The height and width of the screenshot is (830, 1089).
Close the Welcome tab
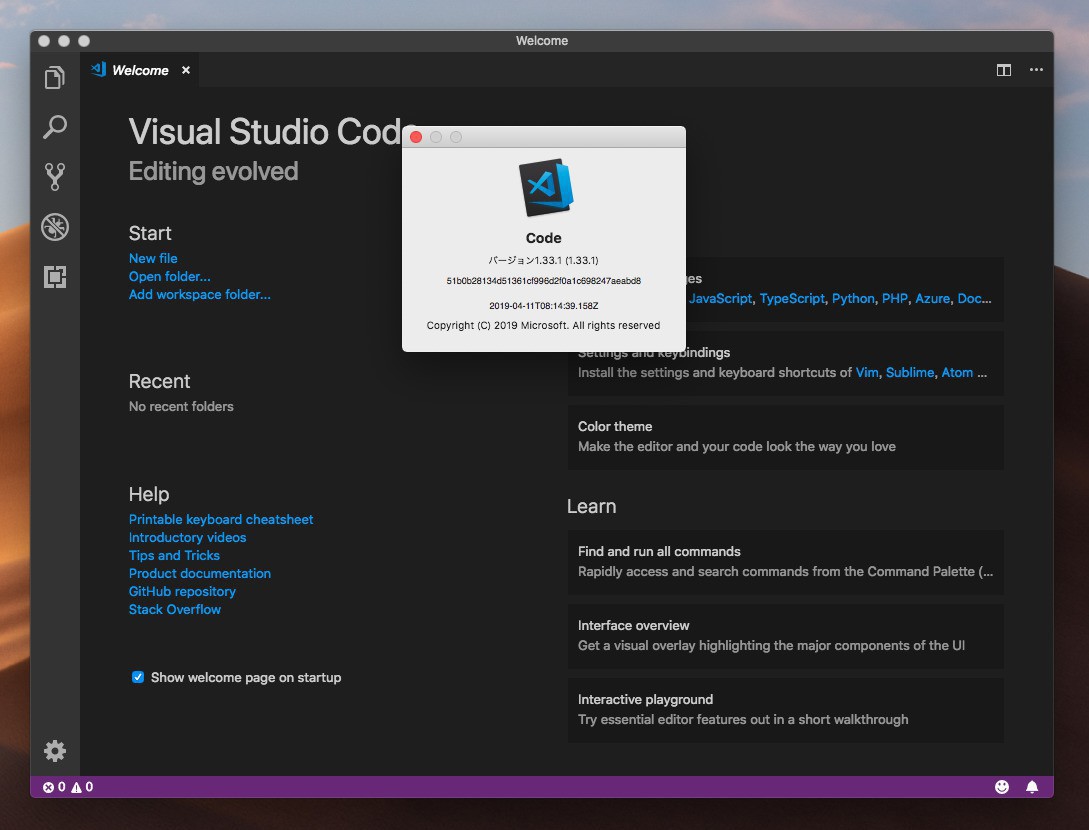point(186,70)
